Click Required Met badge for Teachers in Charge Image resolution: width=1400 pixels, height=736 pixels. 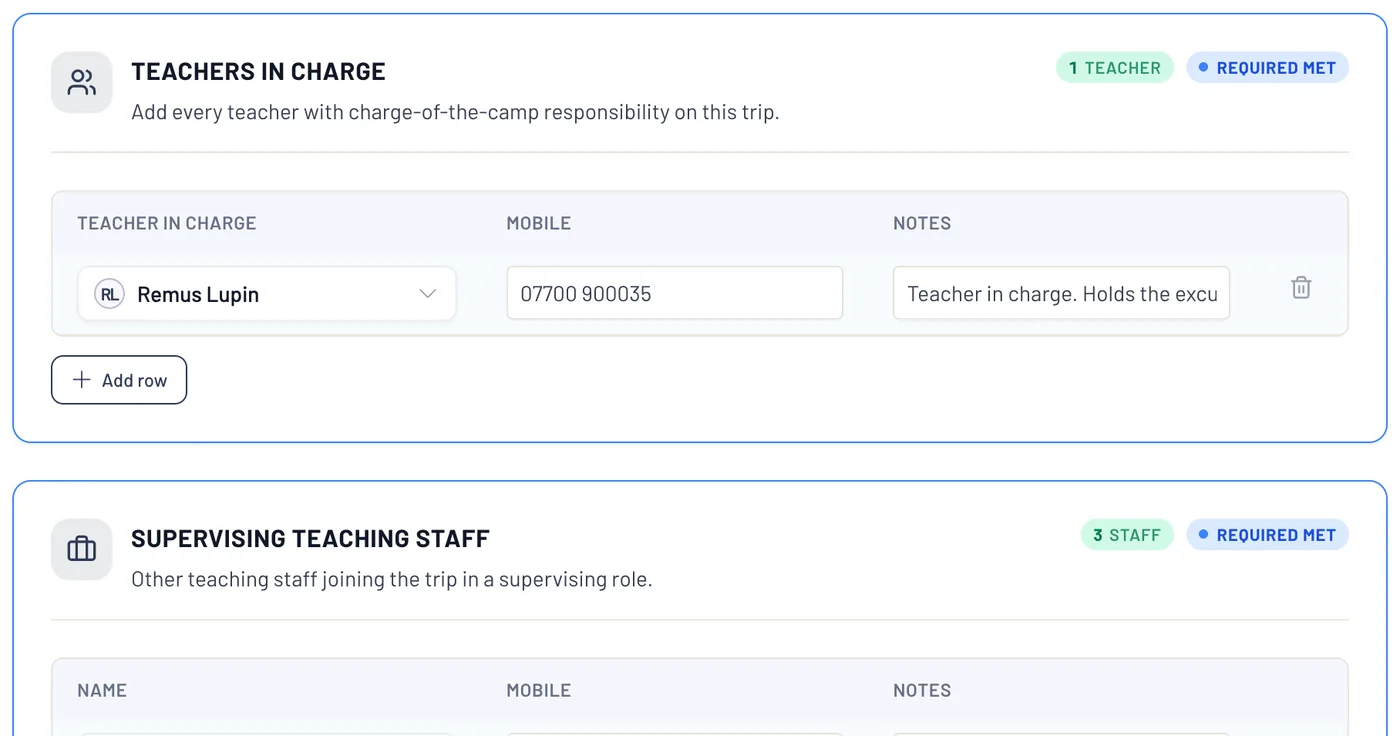[x=1268, y=68]
